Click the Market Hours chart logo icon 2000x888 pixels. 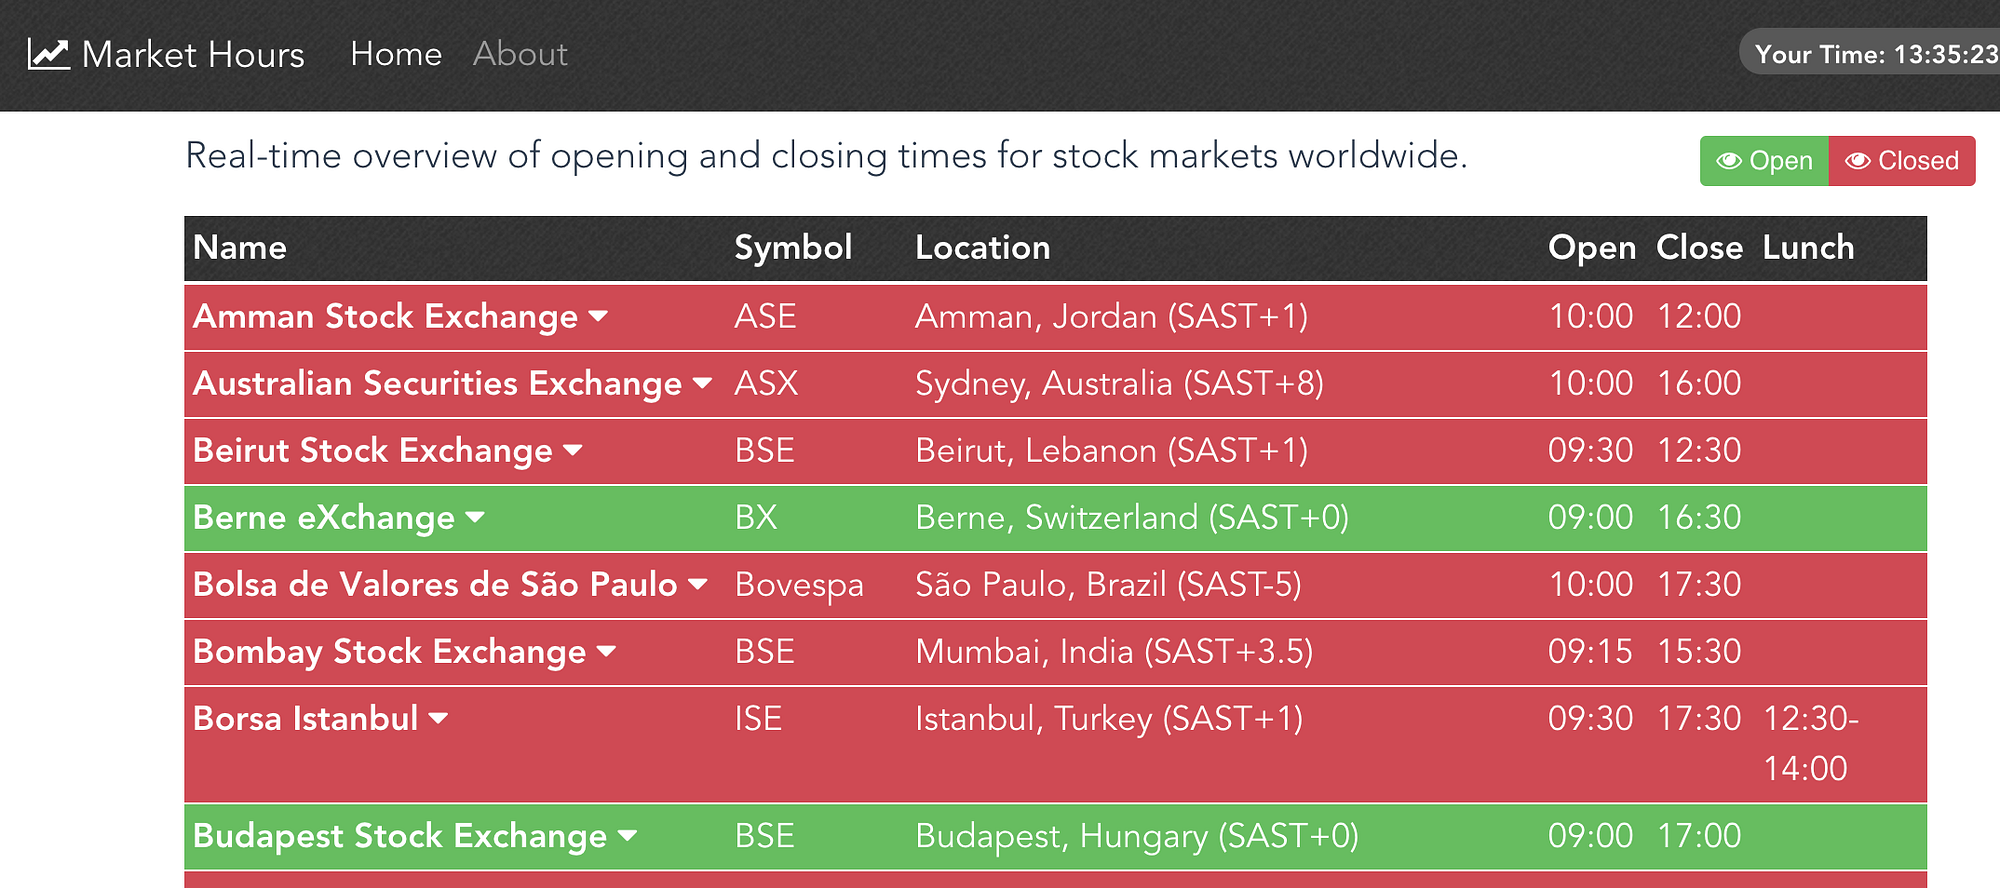pyautogui.click(x=48, y=54)
